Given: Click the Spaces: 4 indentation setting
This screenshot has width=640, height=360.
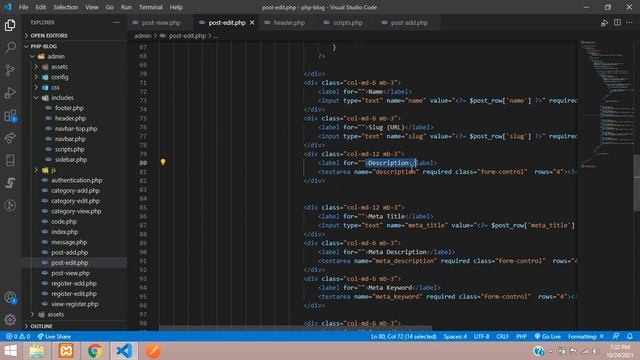Looking at the screenshot, I should (x=455, y=336).
